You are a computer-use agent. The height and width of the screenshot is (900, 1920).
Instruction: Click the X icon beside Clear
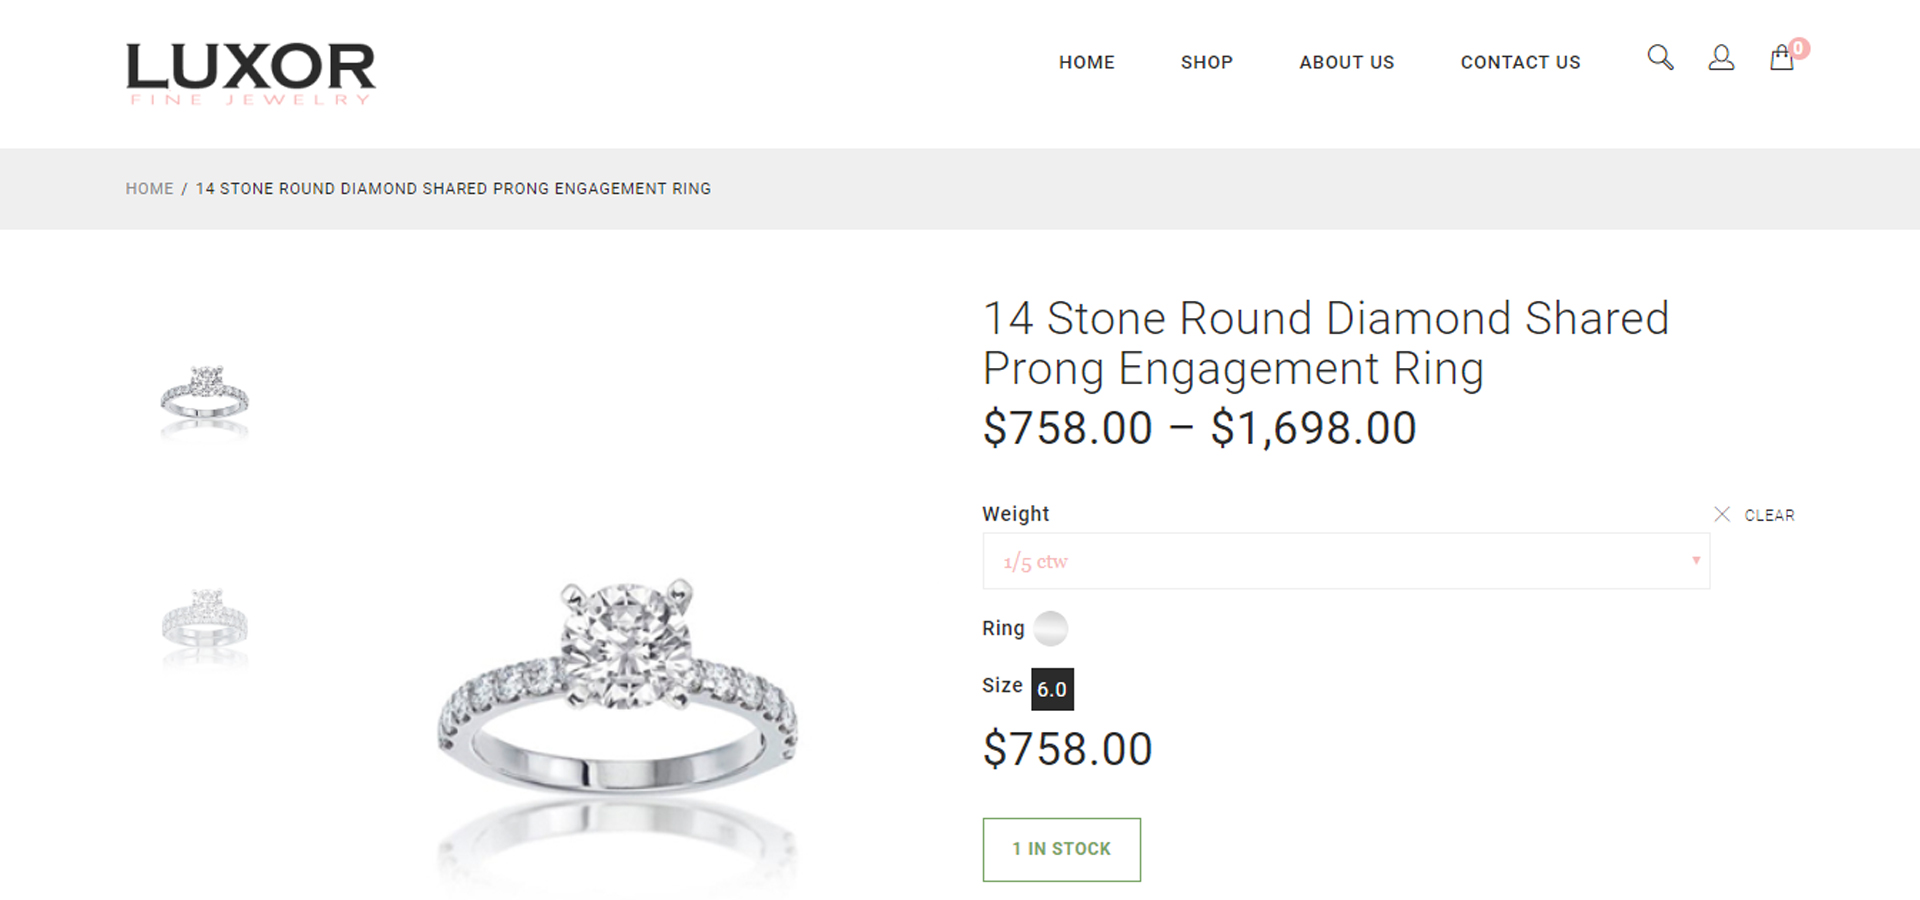pos(1722,514)
